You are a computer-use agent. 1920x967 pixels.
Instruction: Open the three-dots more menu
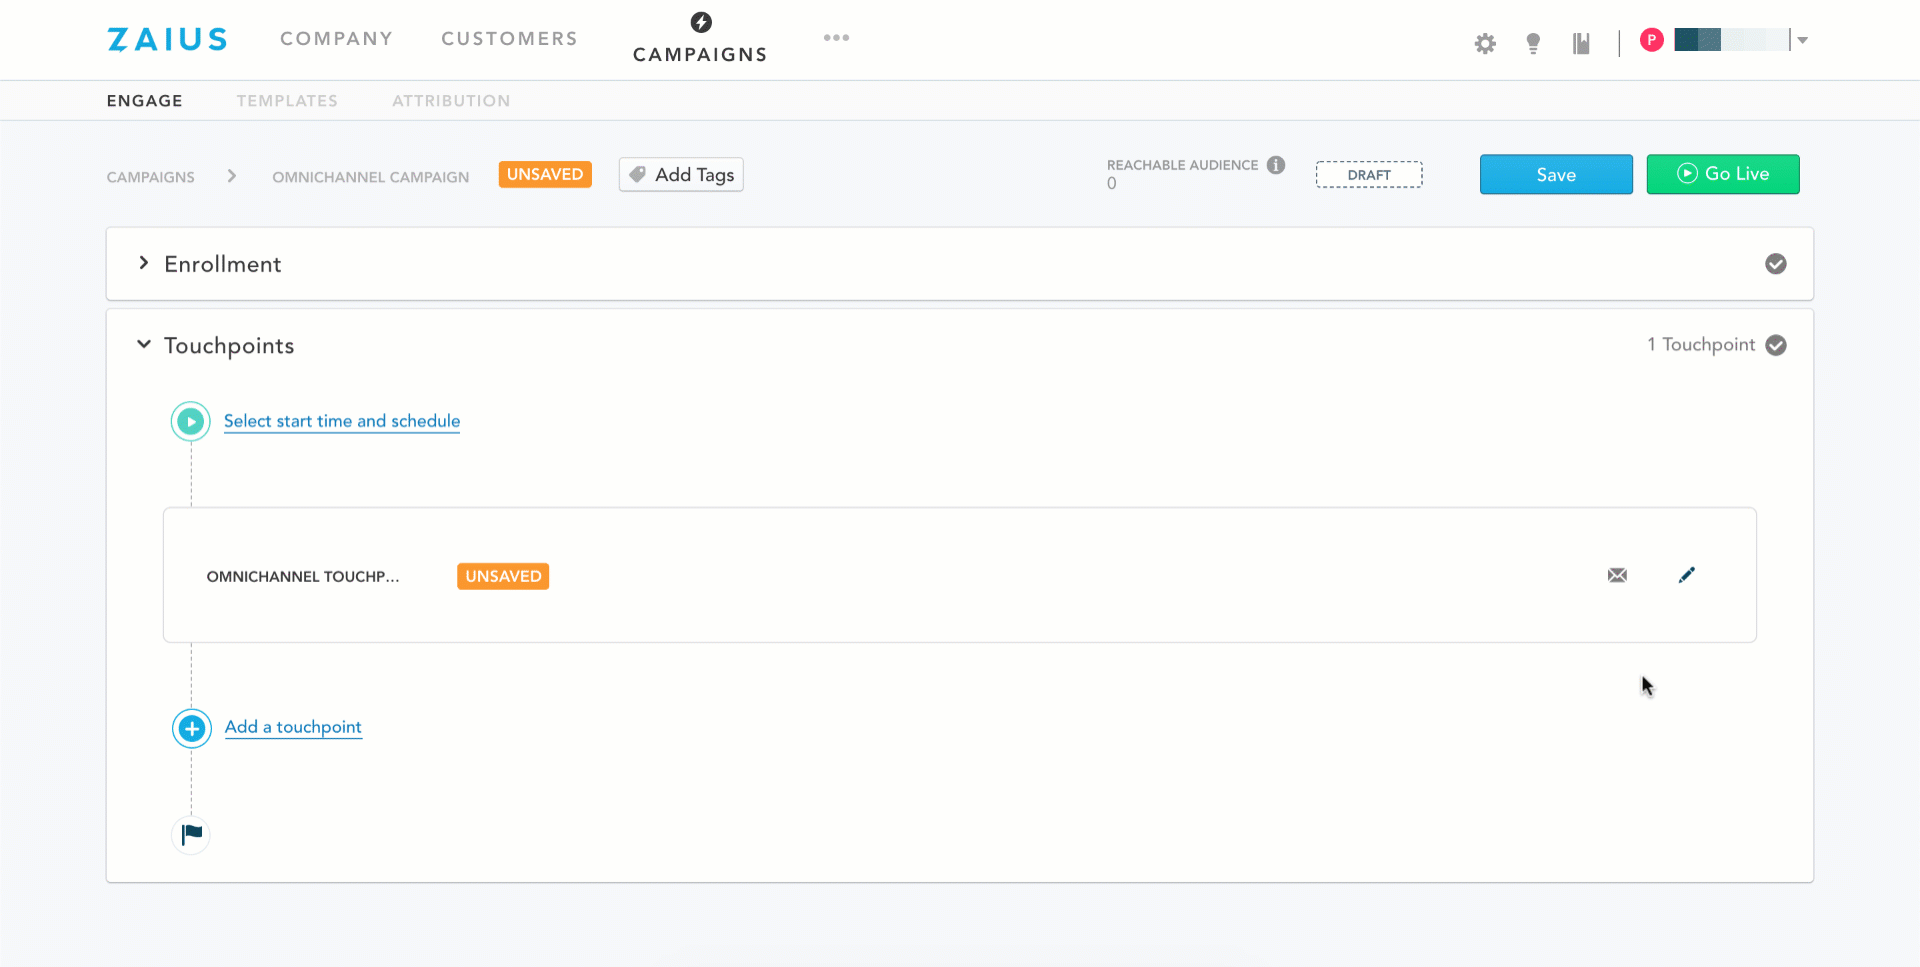pyautogui.click(x=836, y=38)
